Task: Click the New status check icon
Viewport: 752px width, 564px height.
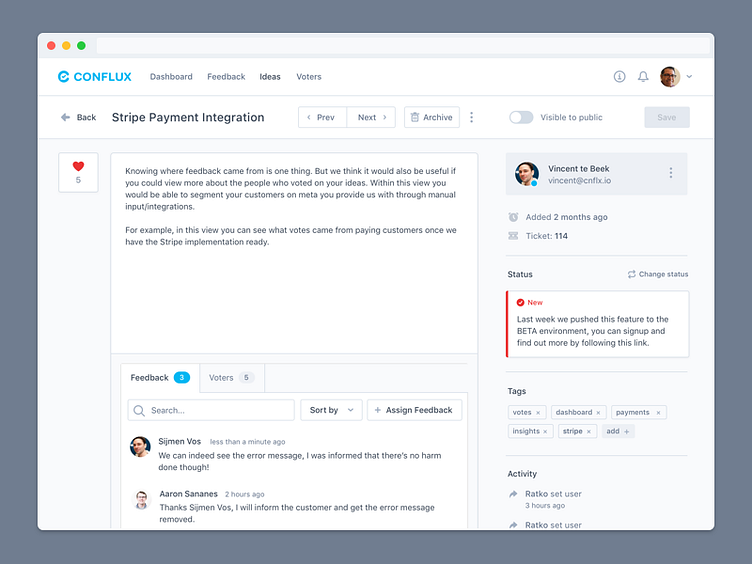Action: (520, 303)
